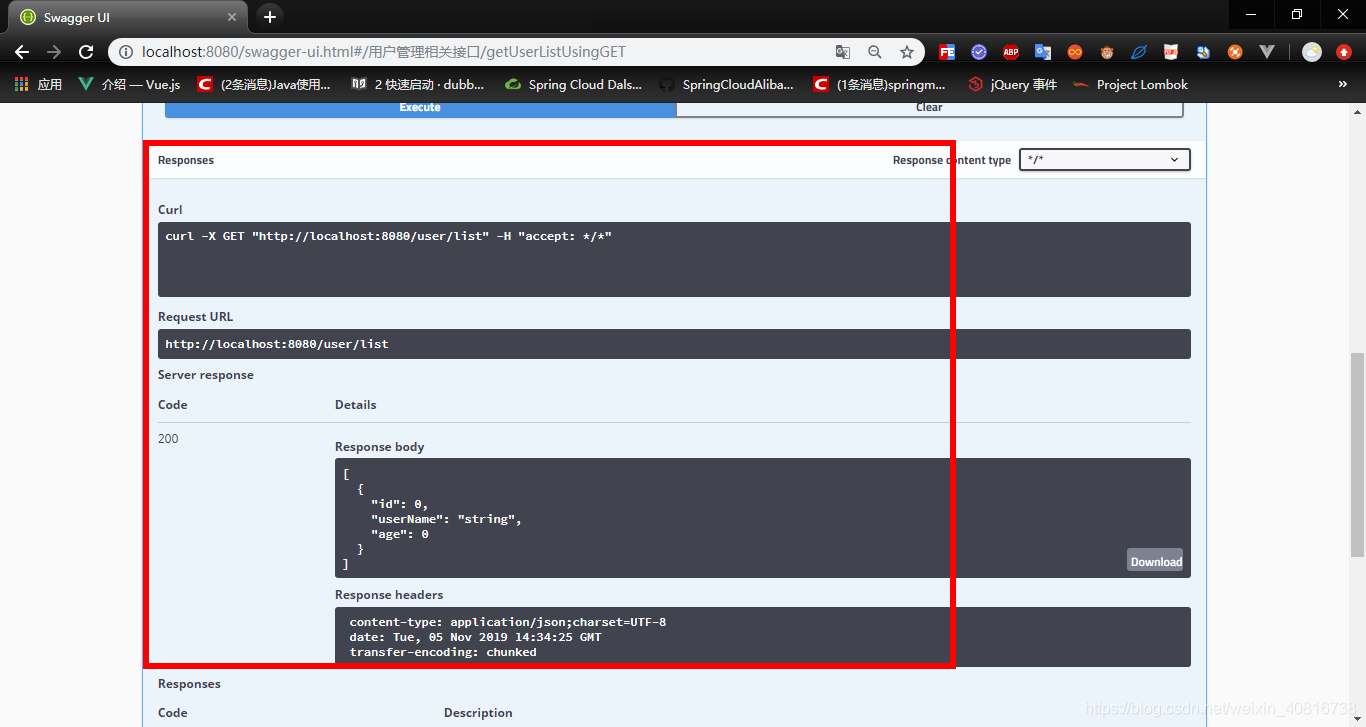The height and width of the screenshot is (727, 1366).
Task: Click the curl command text
Action: 388,236
